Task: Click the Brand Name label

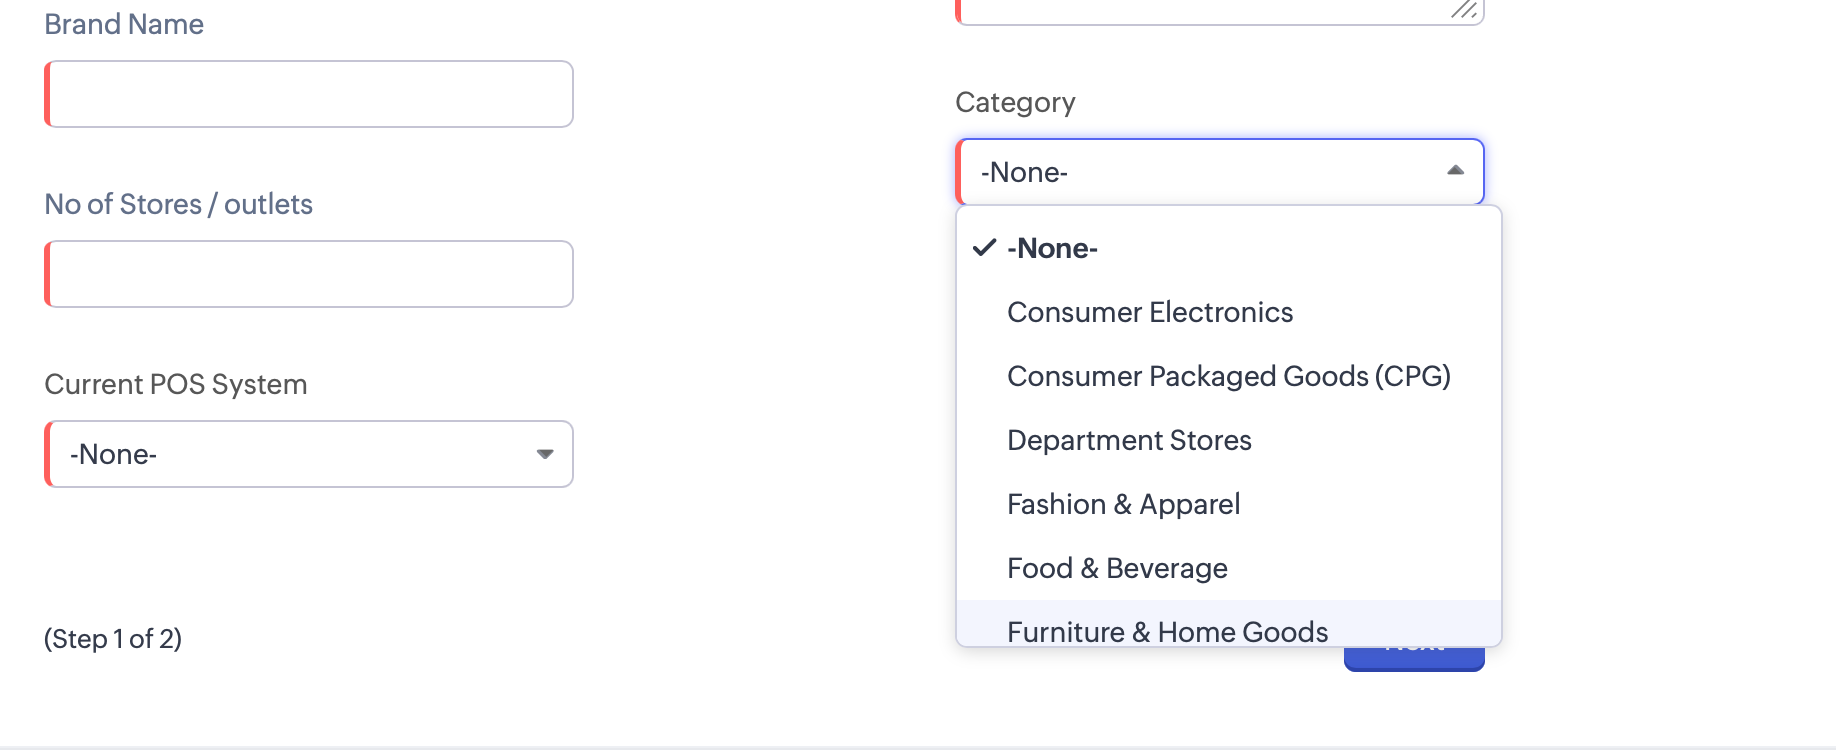Action: pos(124,24)
